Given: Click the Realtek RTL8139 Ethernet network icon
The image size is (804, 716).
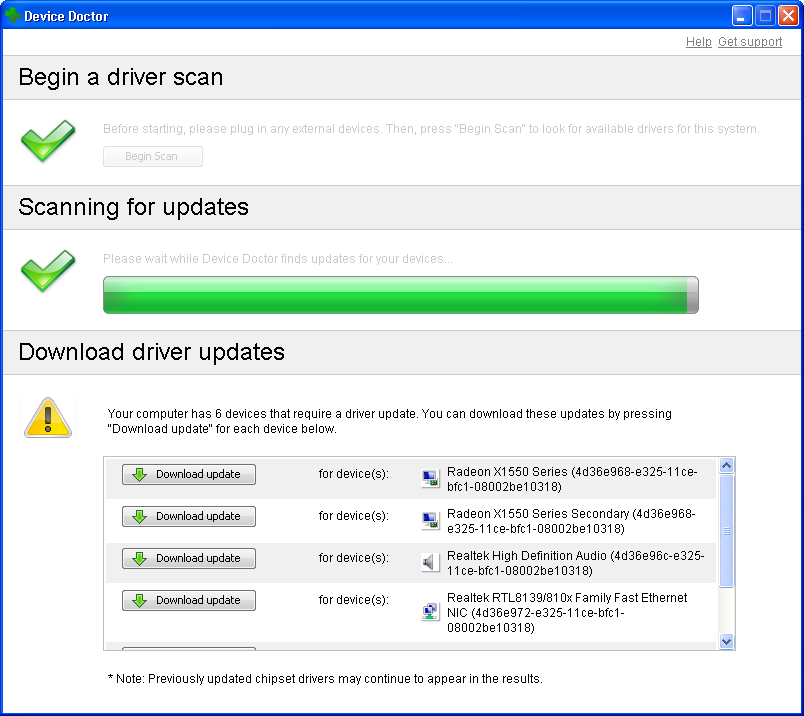Looking at the screenshot, I should click(430, 611).
